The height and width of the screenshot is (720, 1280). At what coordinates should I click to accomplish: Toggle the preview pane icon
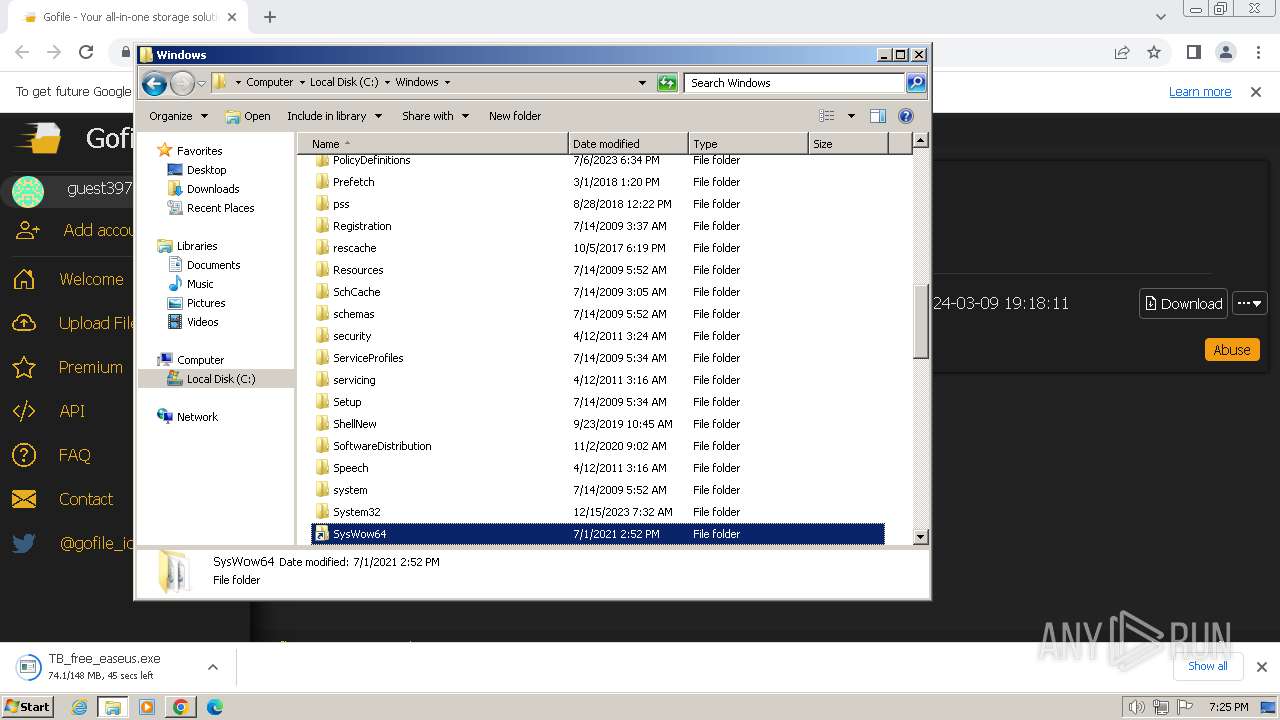pos(878,116)
